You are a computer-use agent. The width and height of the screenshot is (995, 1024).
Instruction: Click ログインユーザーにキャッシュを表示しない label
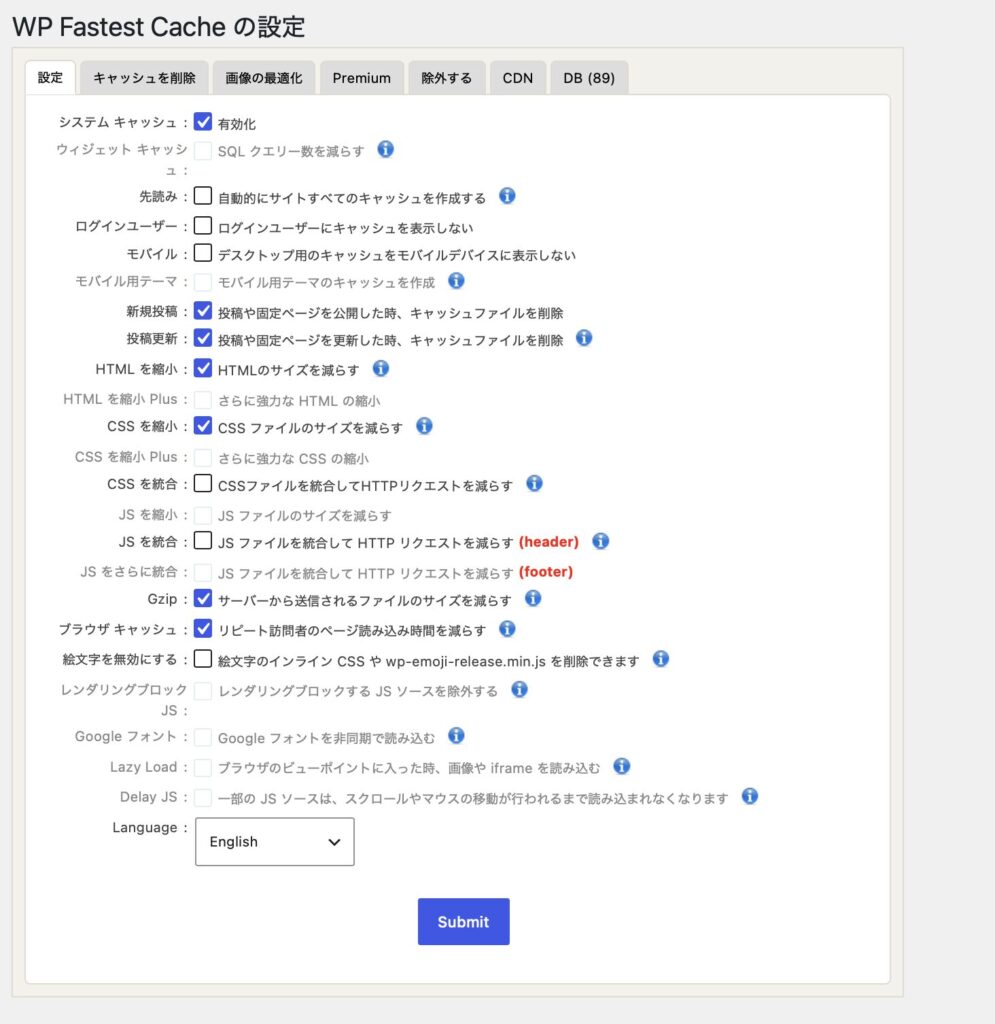click(345, 228)
